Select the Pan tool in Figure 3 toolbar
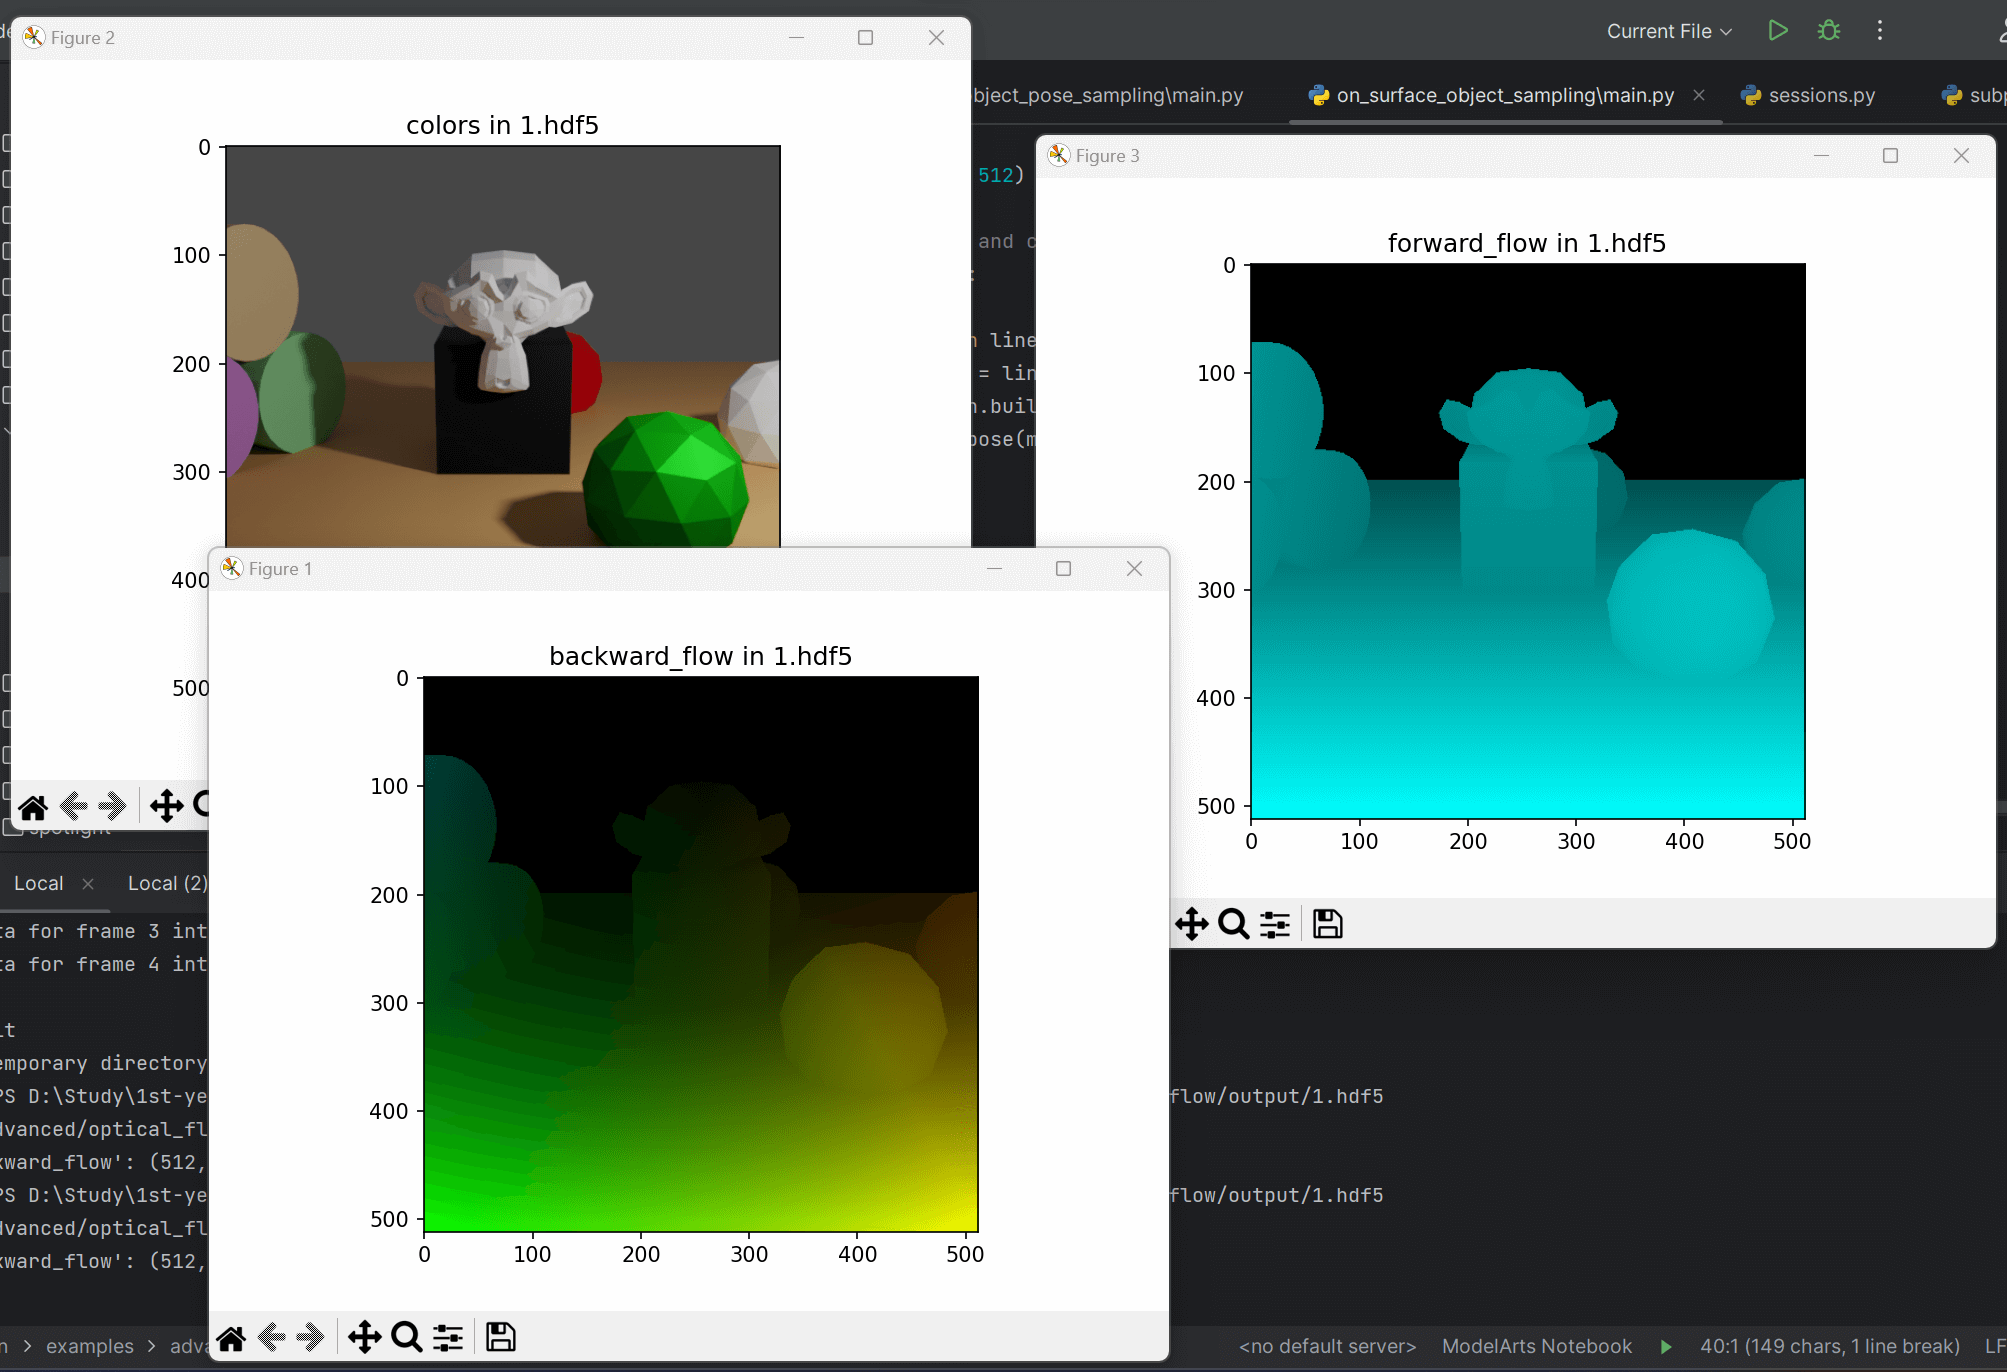 [x=1192, y=924]
